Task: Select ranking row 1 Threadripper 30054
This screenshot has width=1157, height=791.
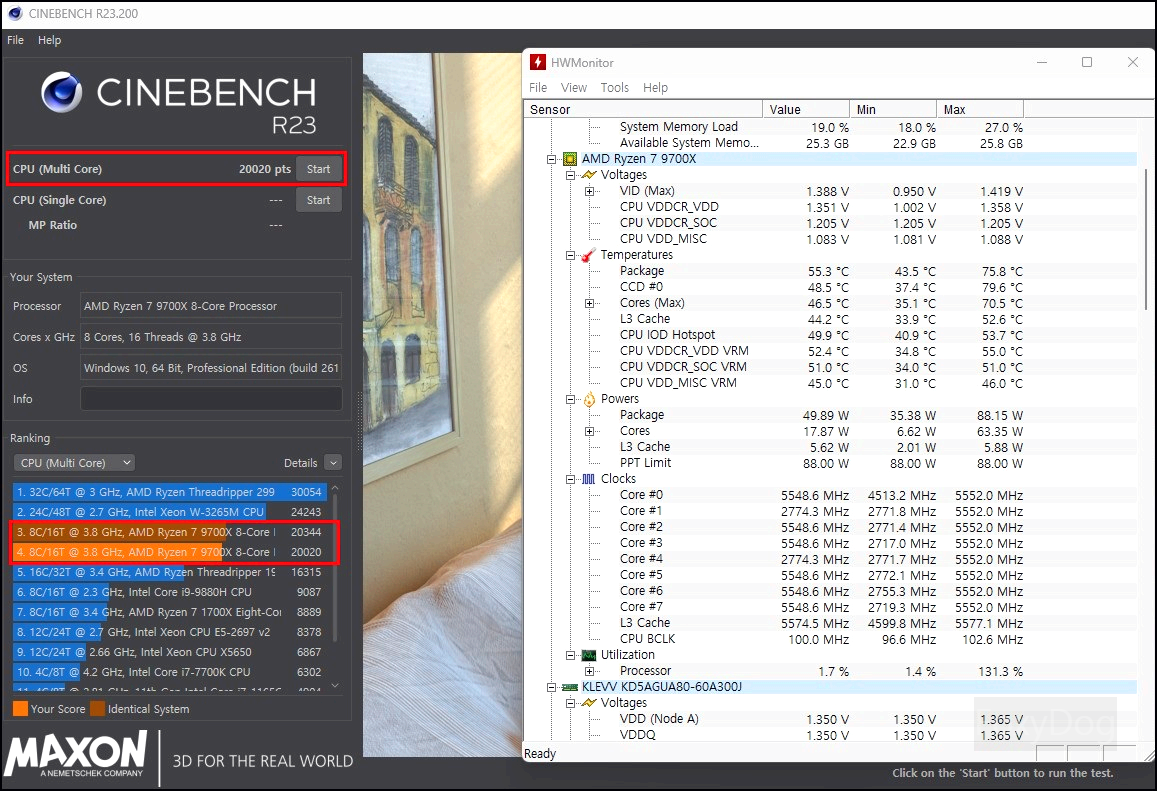Action: tap(169, 491)
